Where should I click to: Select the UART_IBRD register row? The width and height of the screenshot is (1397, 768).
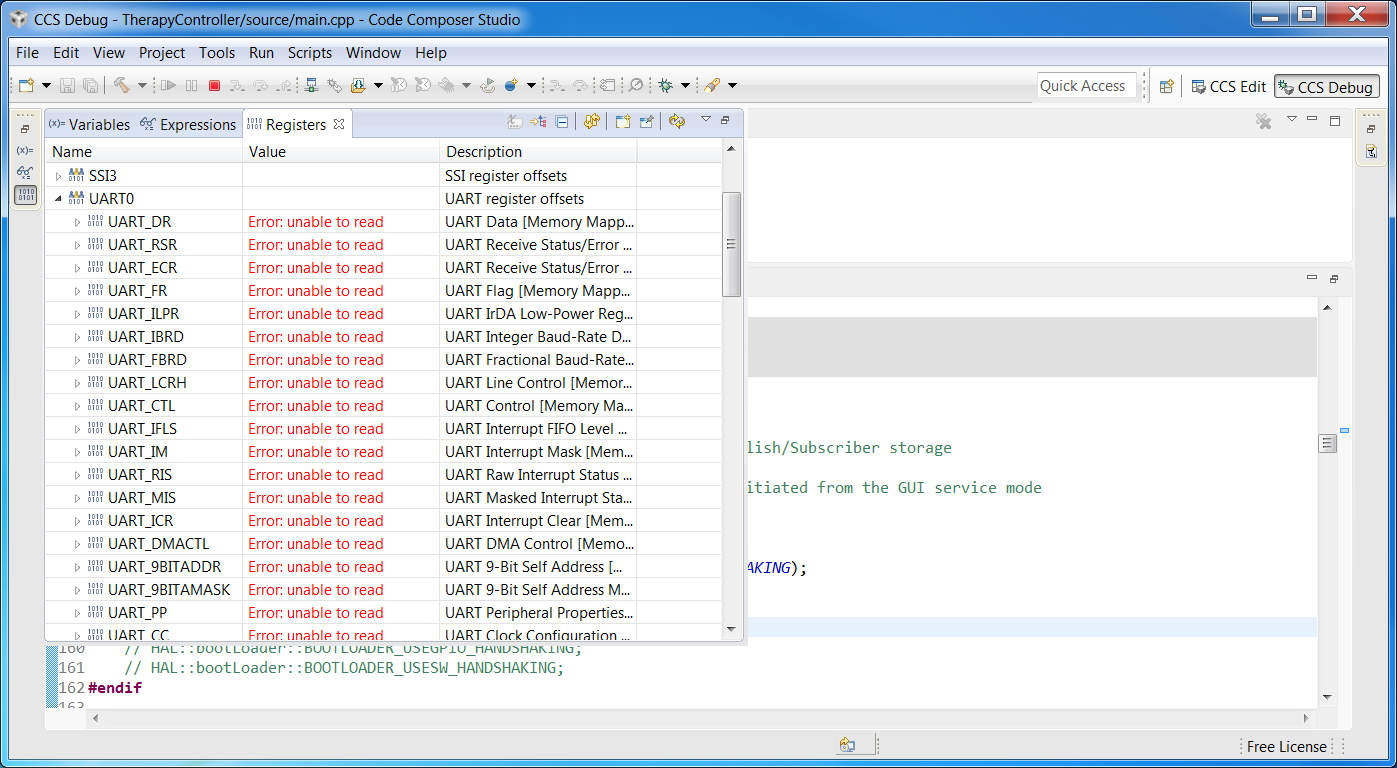pyautogui.click(x=384, y=337)
